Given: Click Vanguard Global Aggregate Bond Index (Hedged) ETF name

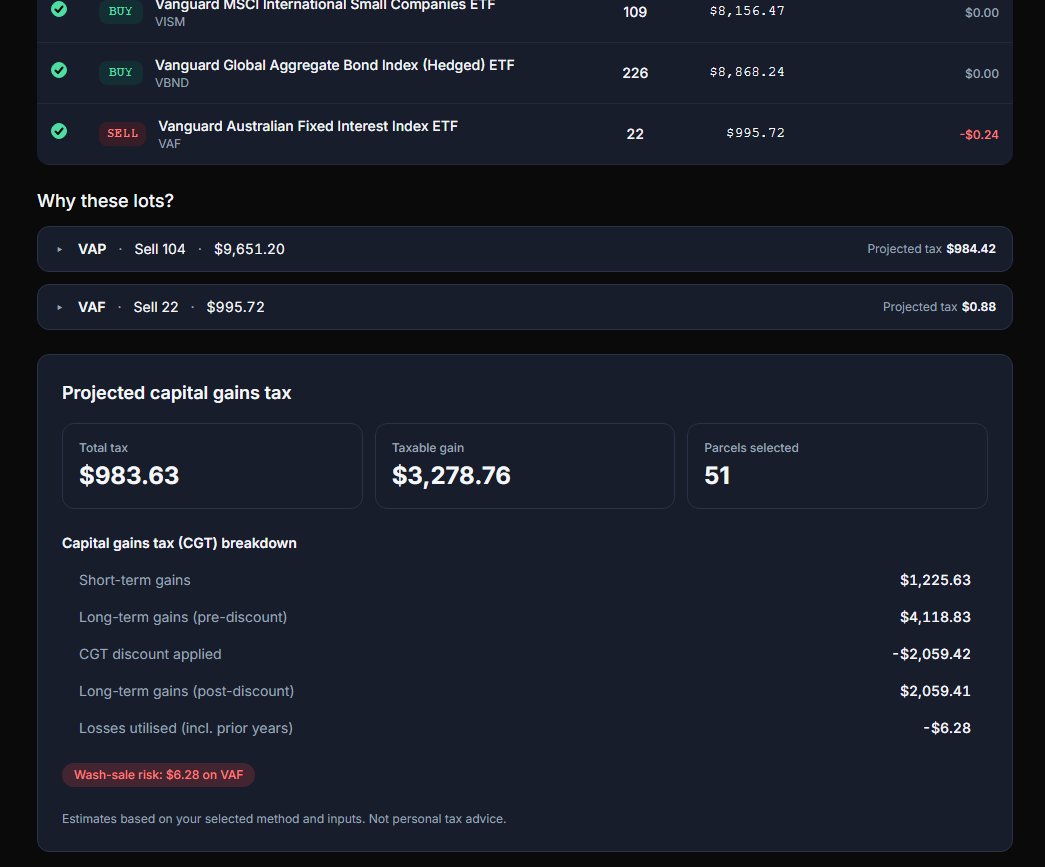Looking at the screenshot, I should 335,65.
